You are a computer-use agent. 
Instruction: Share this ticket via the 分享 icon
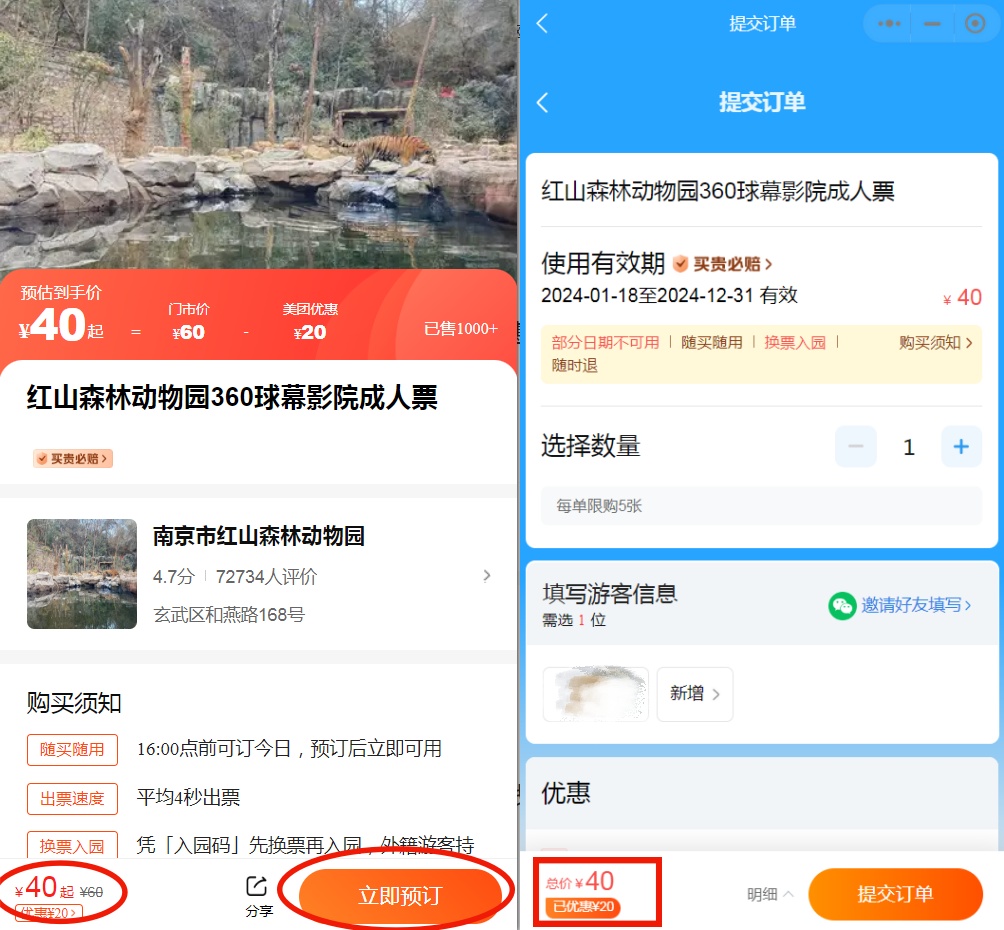coord(259,896)
